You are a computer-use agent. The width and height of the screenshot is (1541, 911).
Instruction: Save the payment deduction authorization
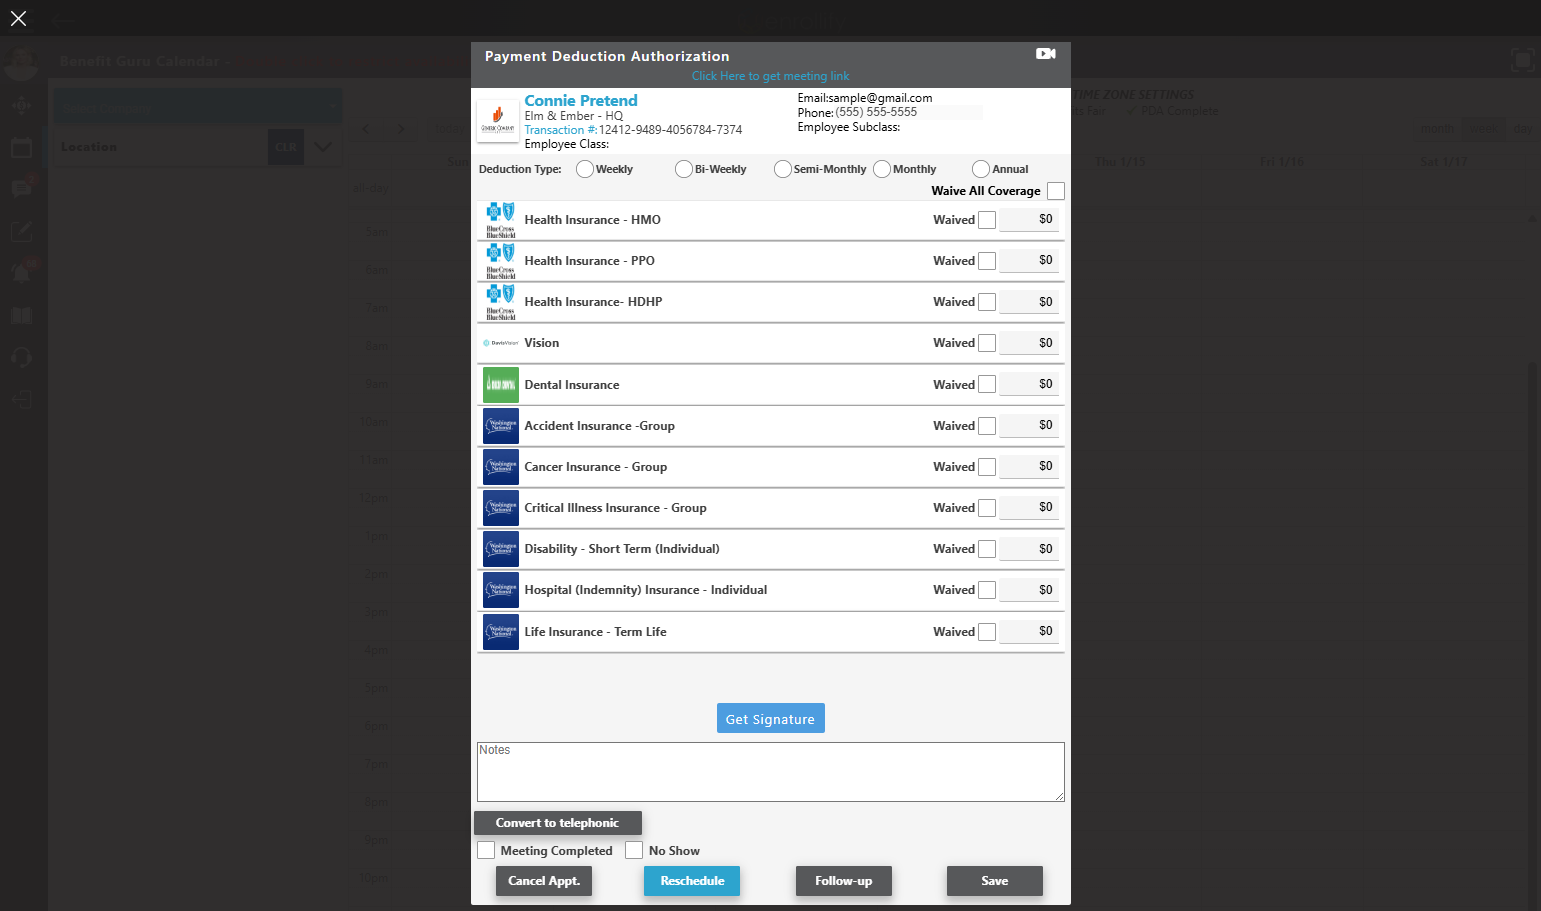(995, 881)
